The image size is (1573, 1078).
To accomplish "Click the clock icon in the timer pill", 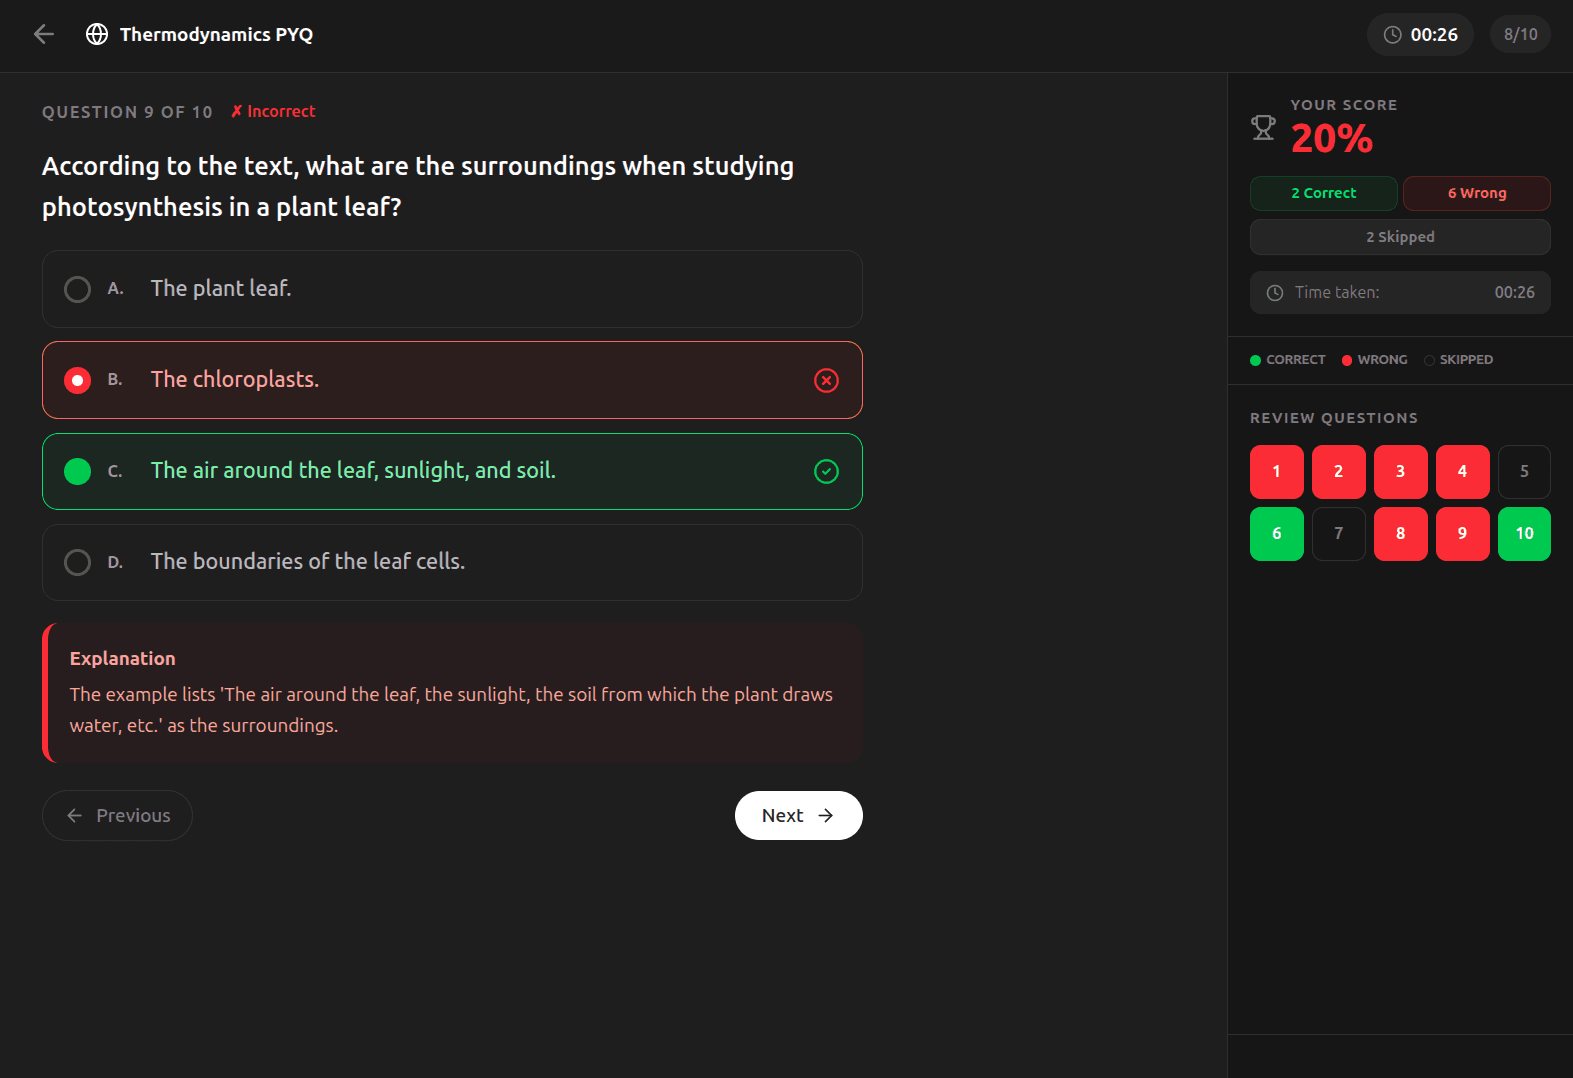I will coord(1392,35).
